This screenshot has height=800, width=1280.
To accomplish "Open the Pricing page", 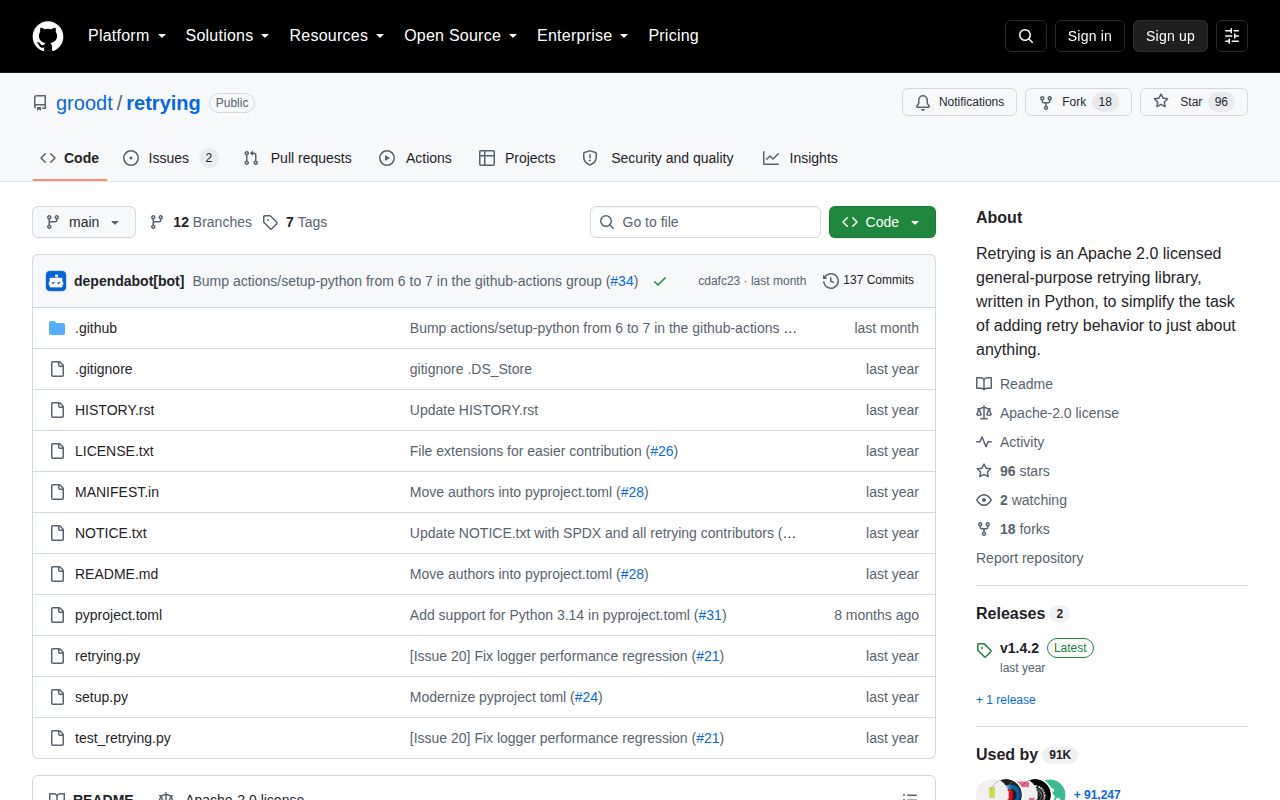I will tap(673, 36).
